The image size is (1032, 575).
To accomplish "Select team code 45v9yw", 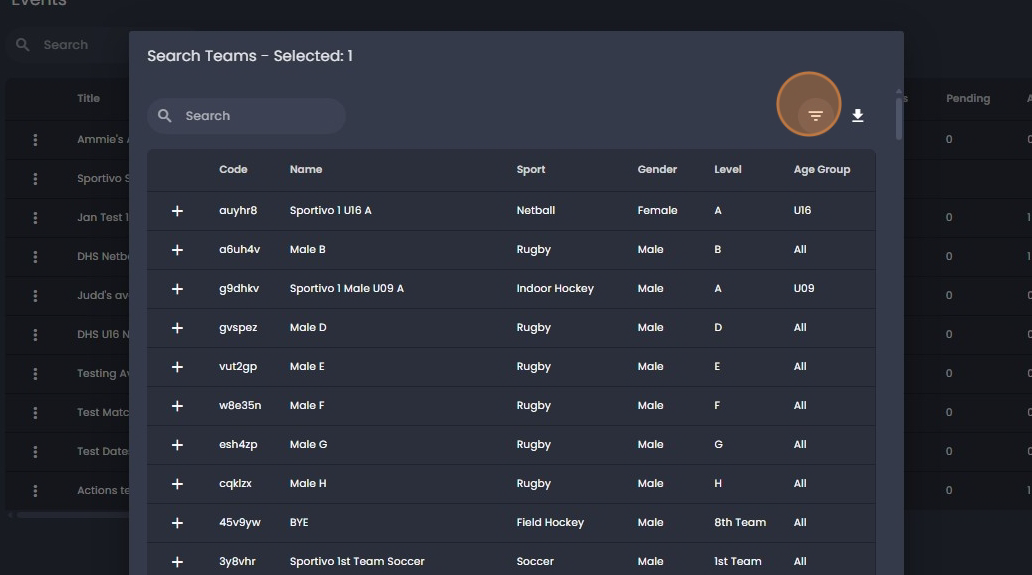I will [x=240, y=522].
